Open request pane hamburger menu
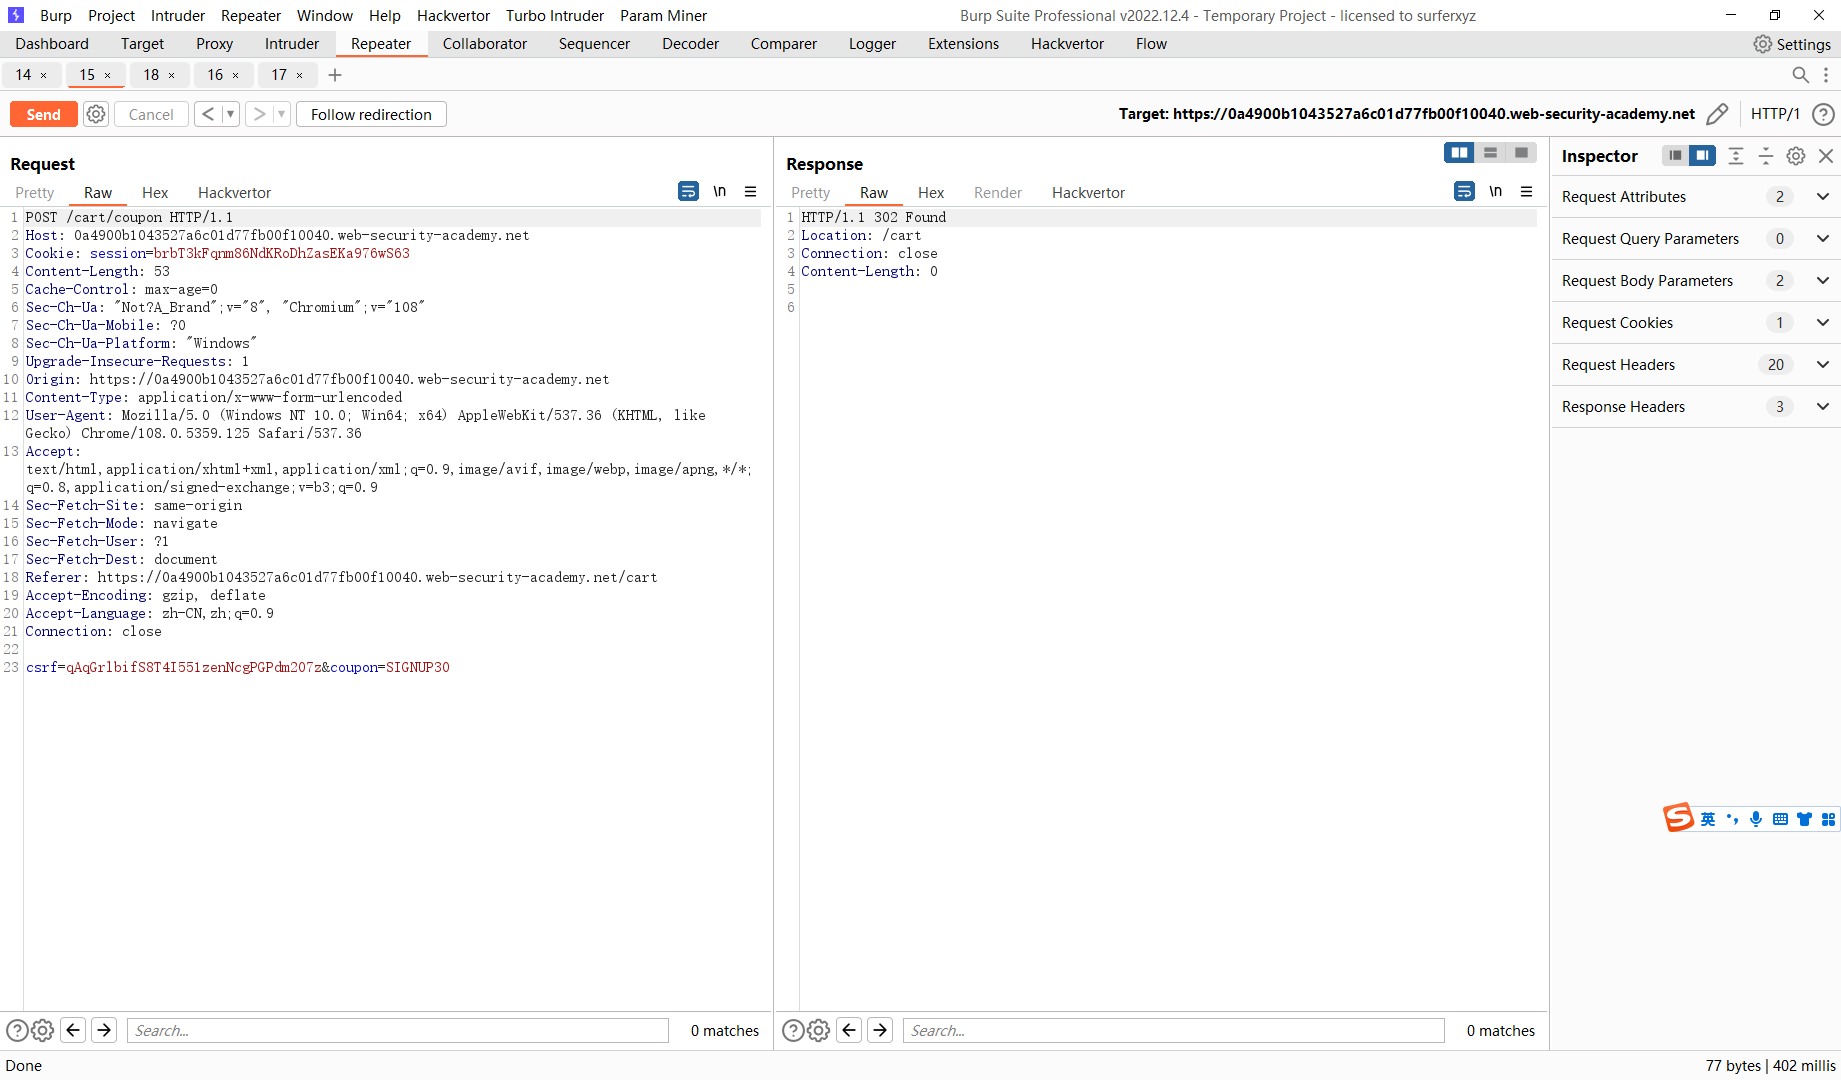The width and height of the screenshot is (1841, 1080). click(x=751, y=191)
